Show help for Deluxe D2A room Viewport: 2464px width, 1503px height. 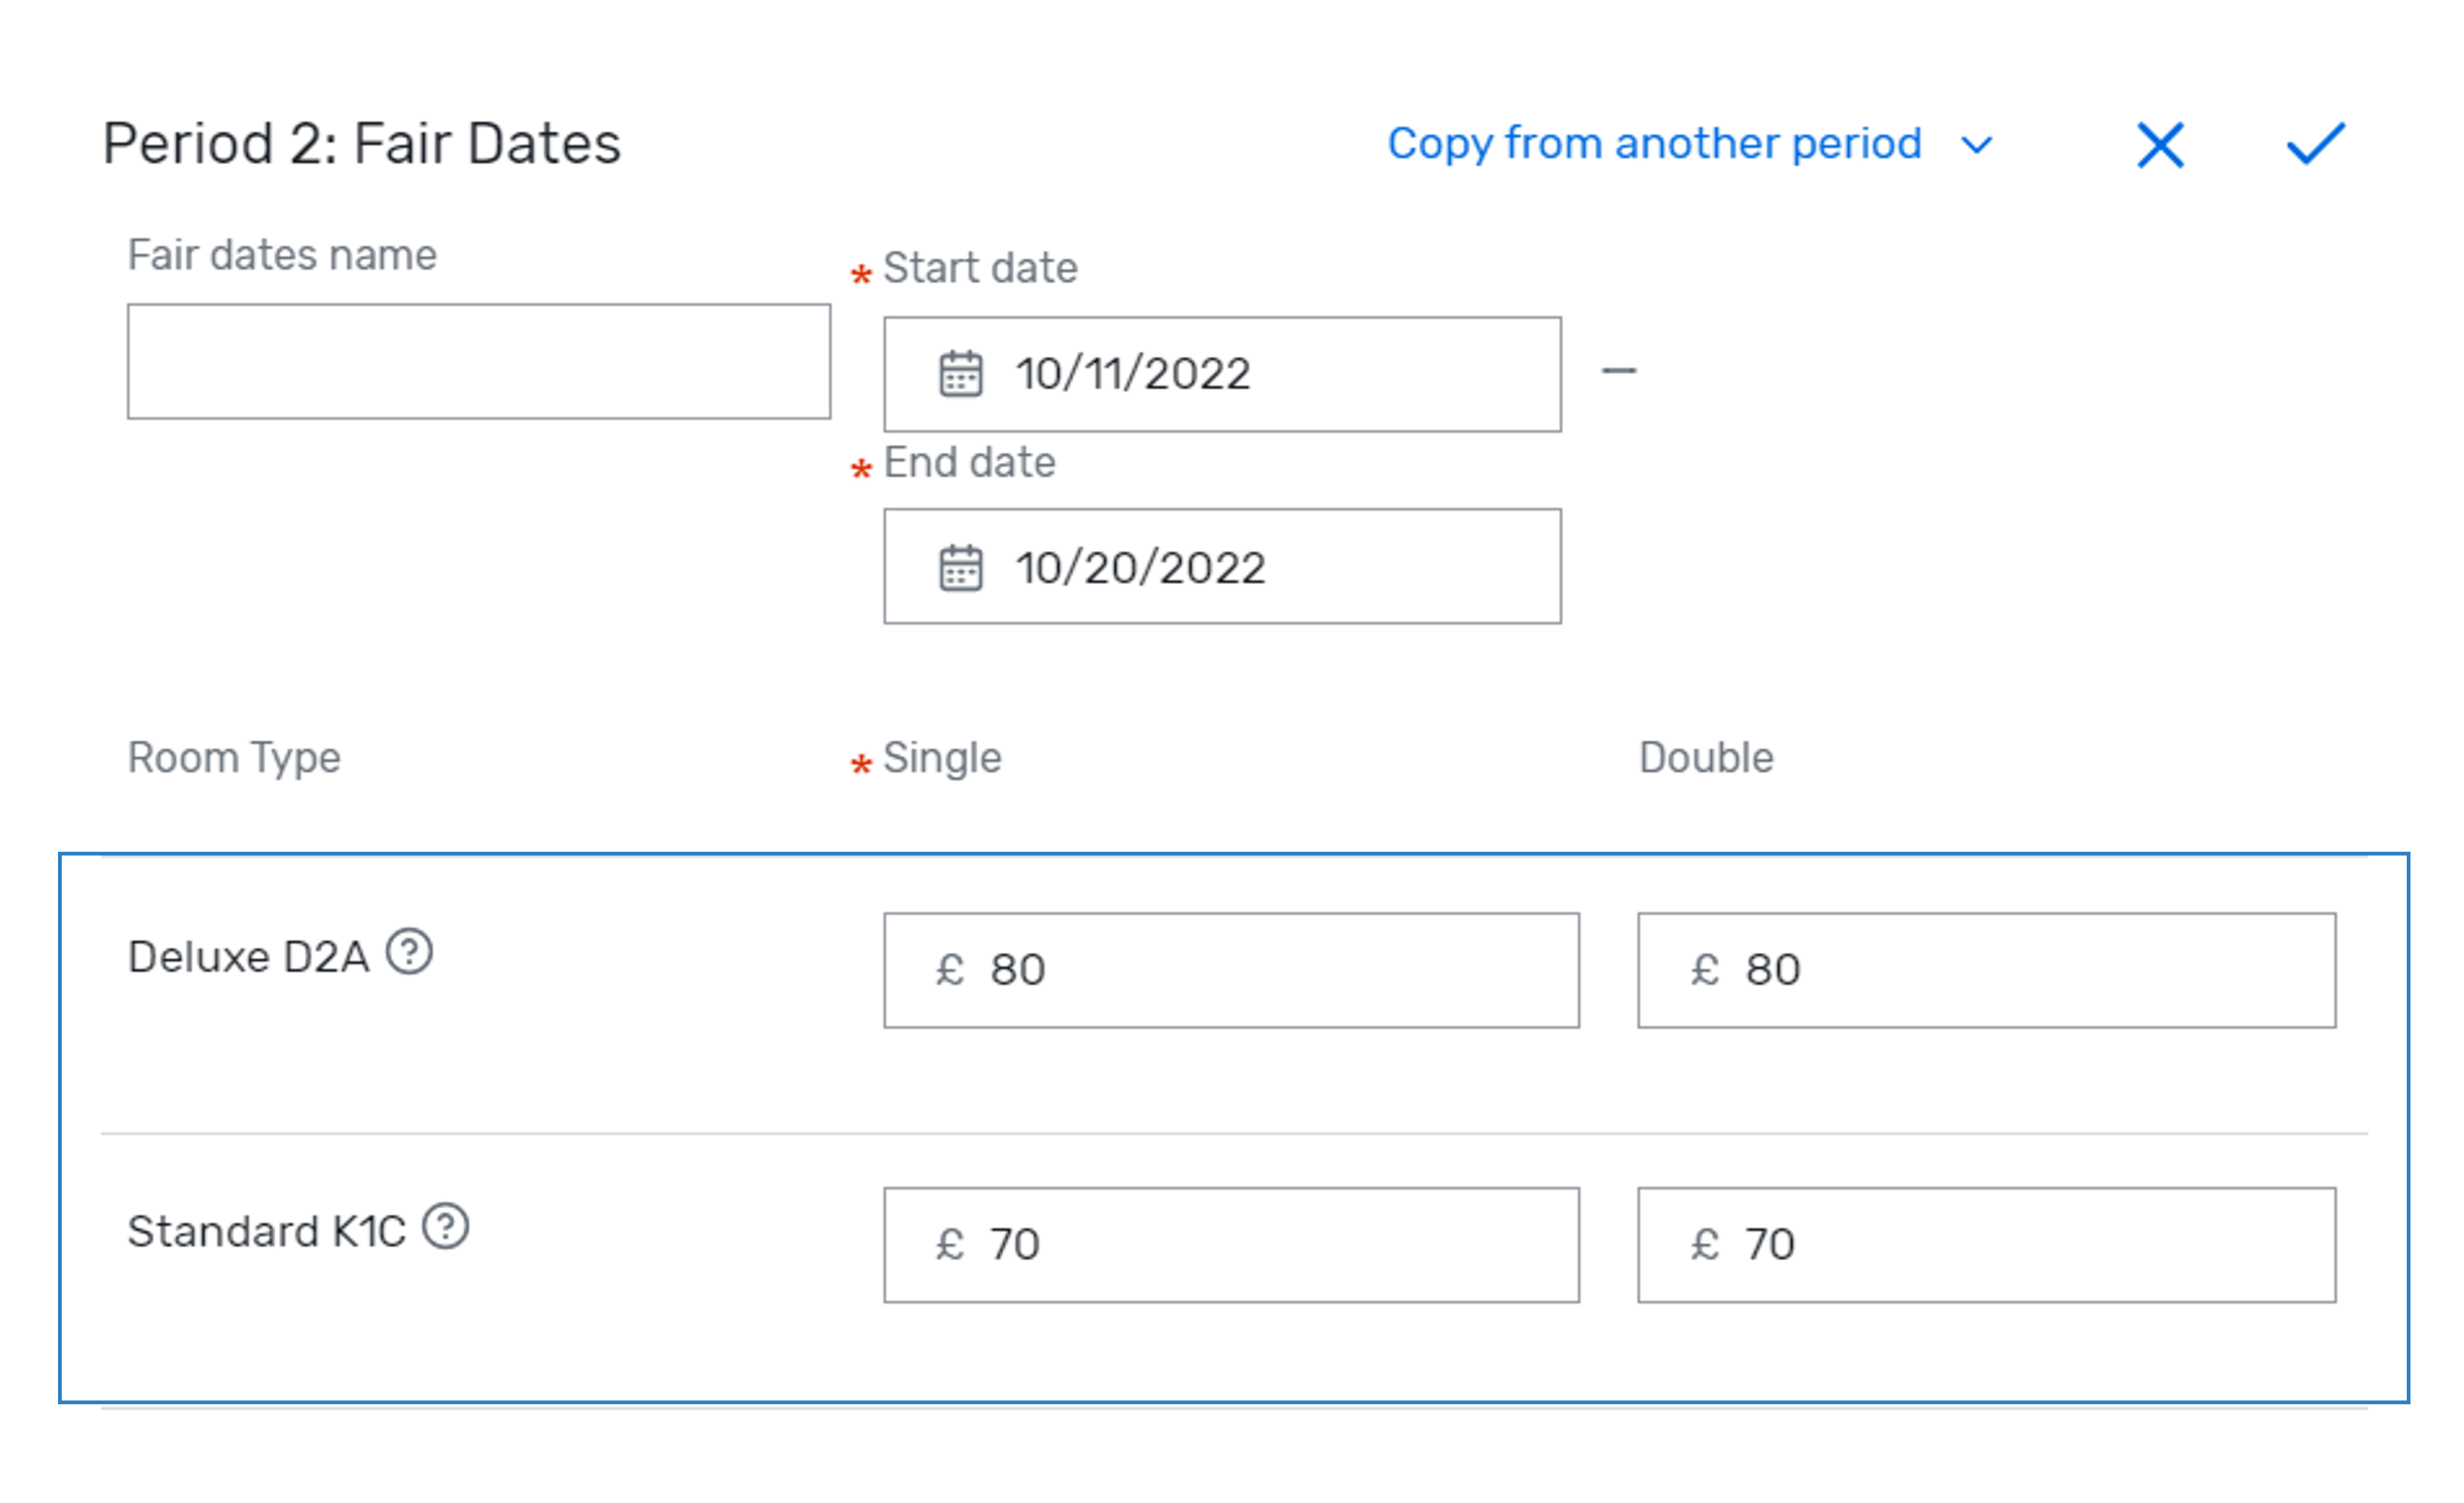tap(409, 951)
